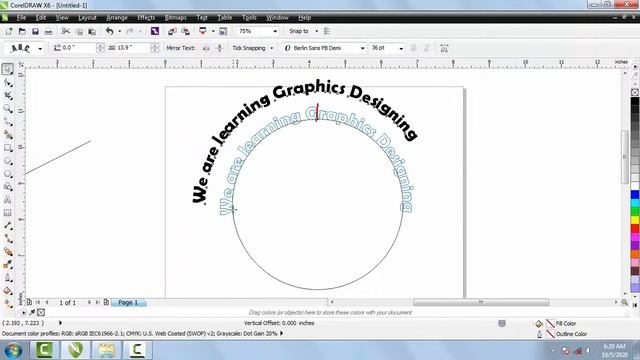Open the Edit menu

41,18
